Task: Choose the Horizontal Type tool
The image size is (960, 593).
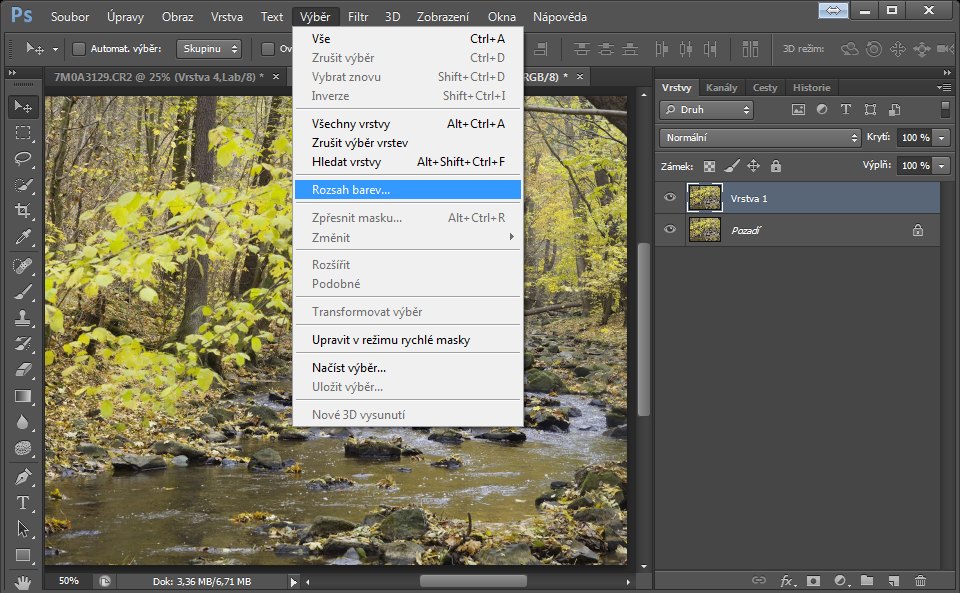Action: 23,503
